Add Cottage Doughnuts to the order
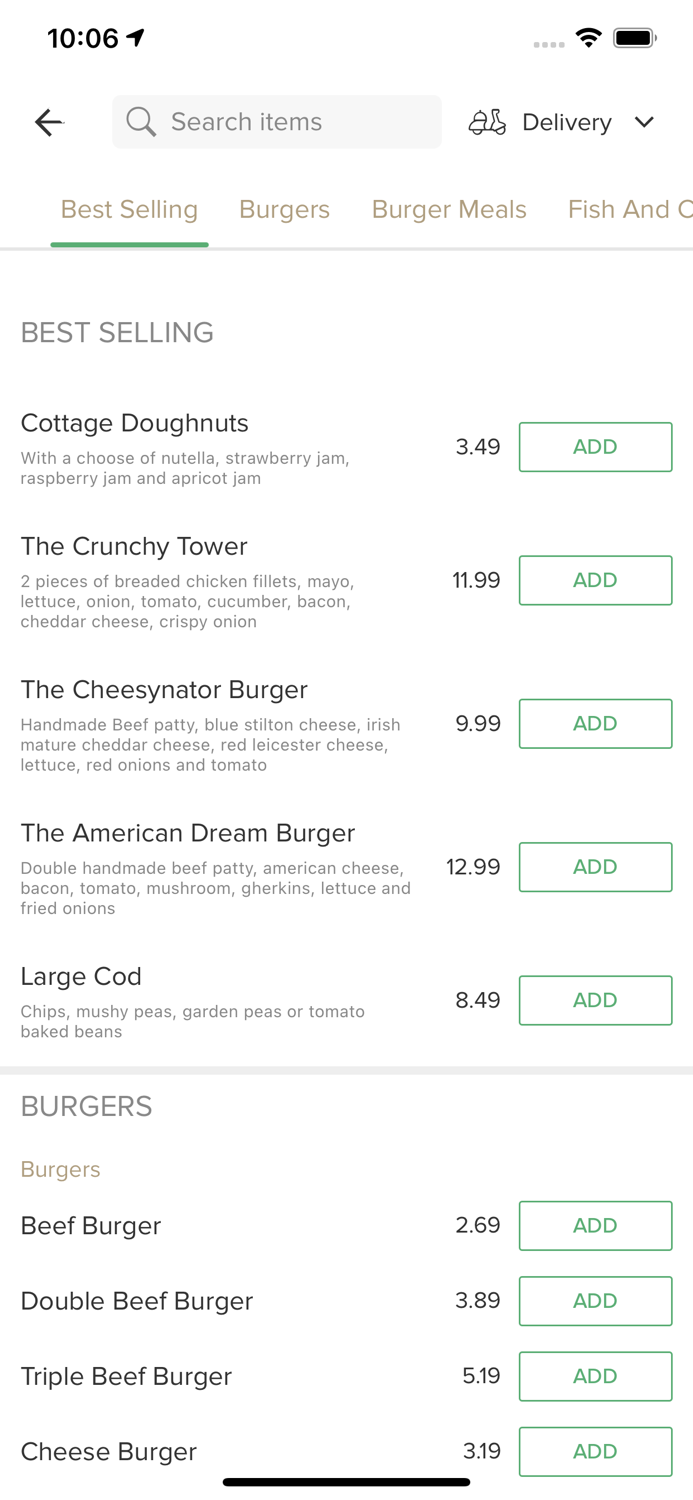This screenshot has width=693, height=1500. point(595,447)
